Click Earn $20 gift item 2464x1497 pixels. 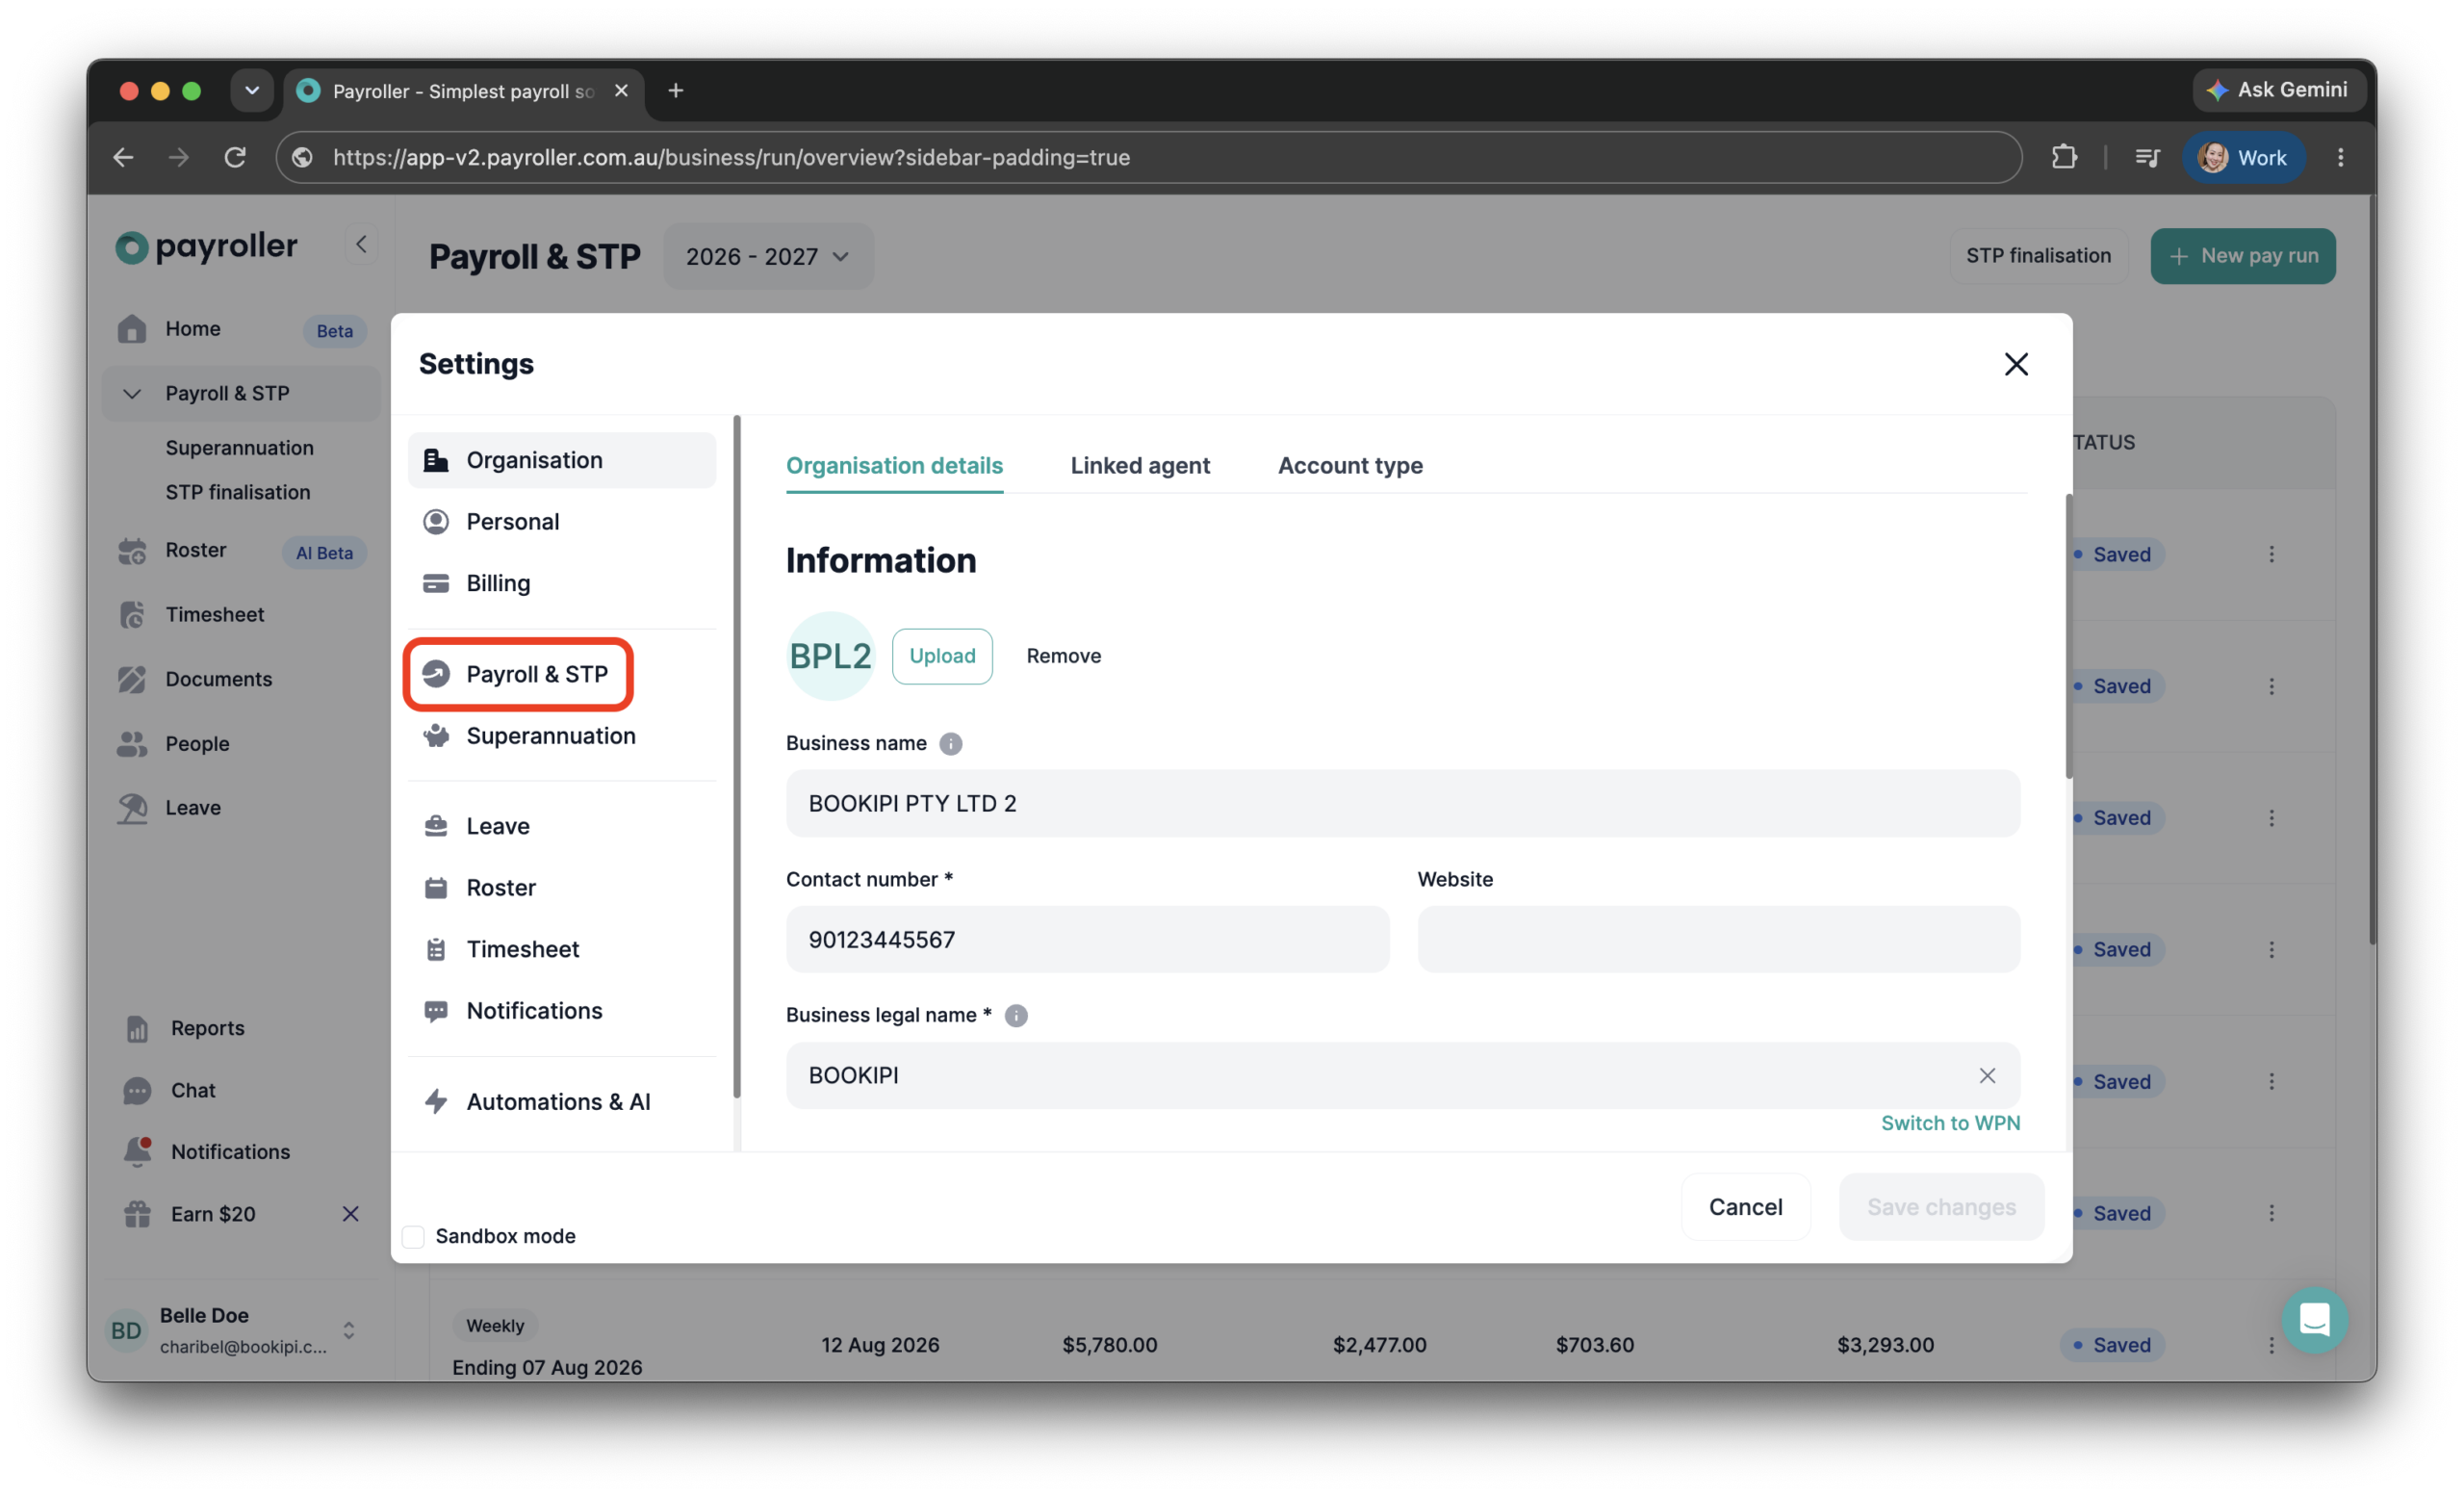click(212, 1214)
